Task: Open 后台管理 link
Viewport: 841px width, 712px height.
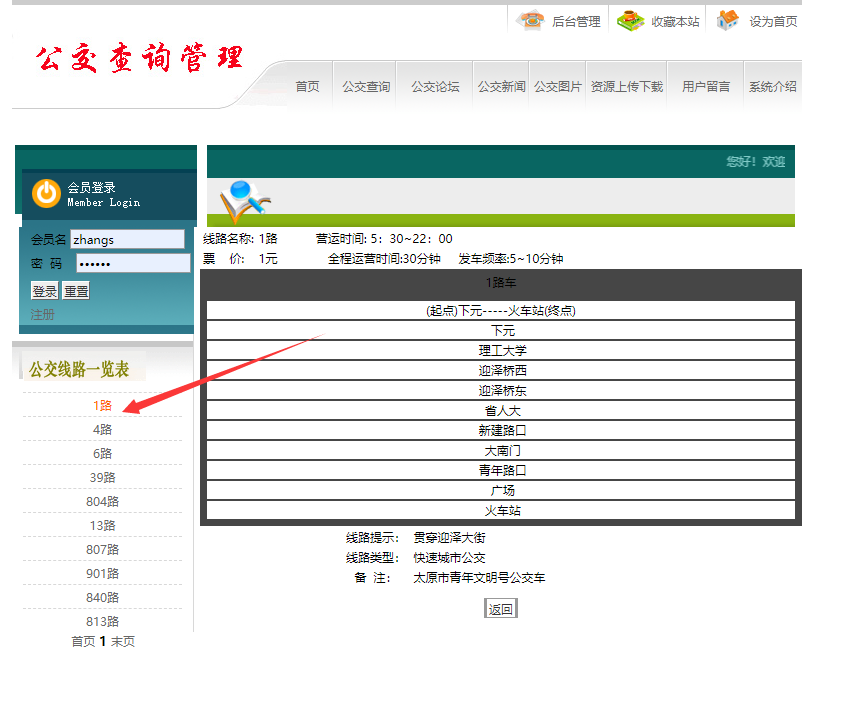Action: coord(576,21)
